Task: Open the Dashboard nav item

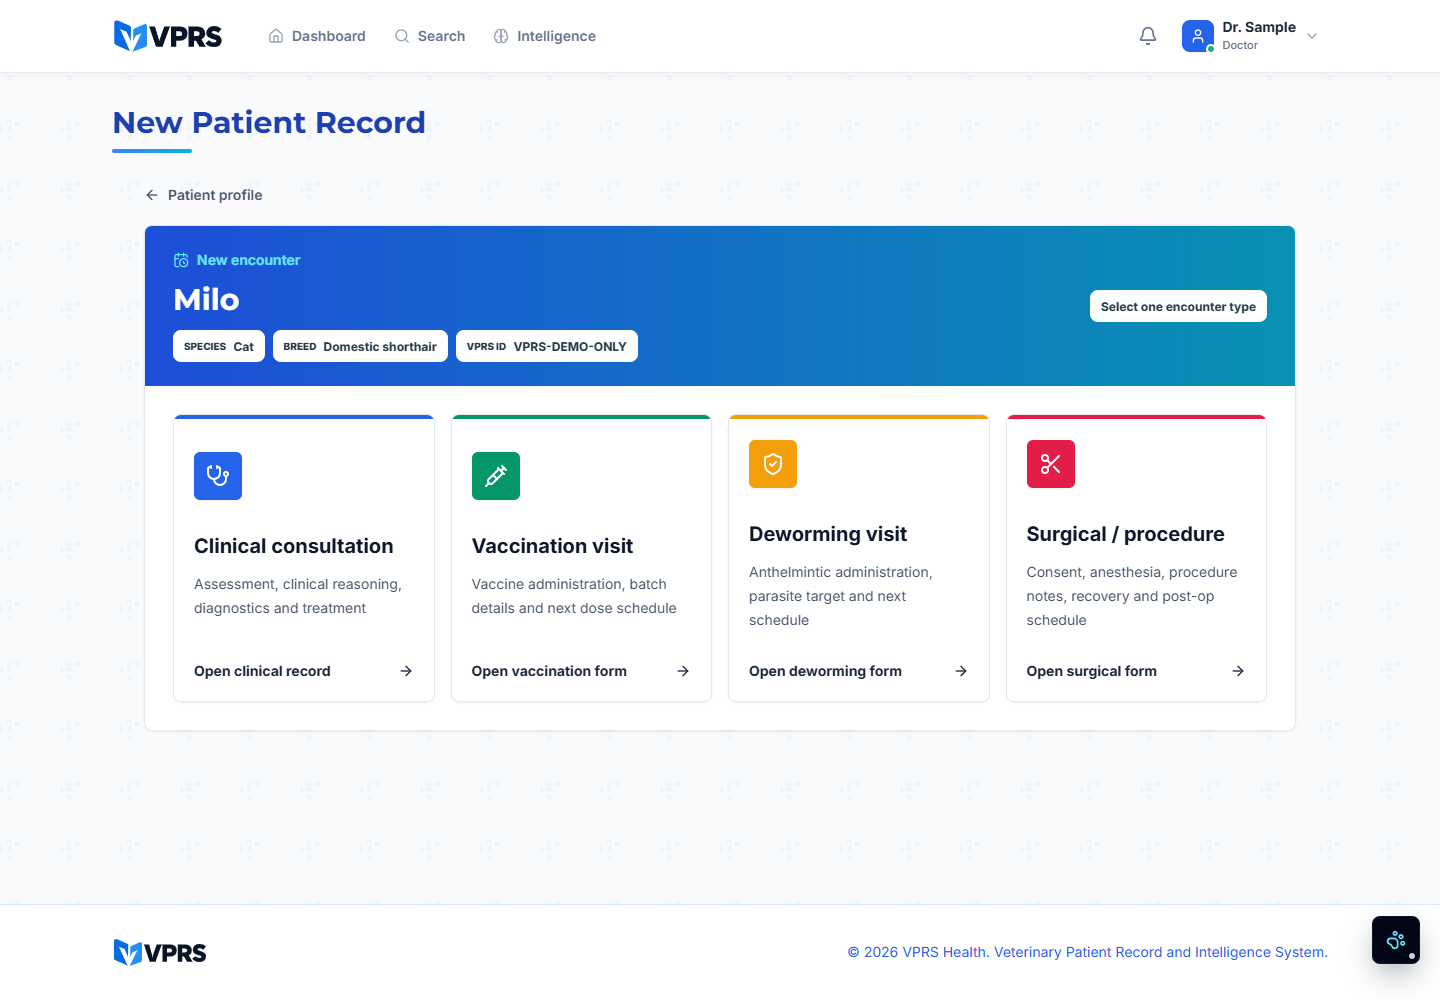Action: [x=317, y=36]
